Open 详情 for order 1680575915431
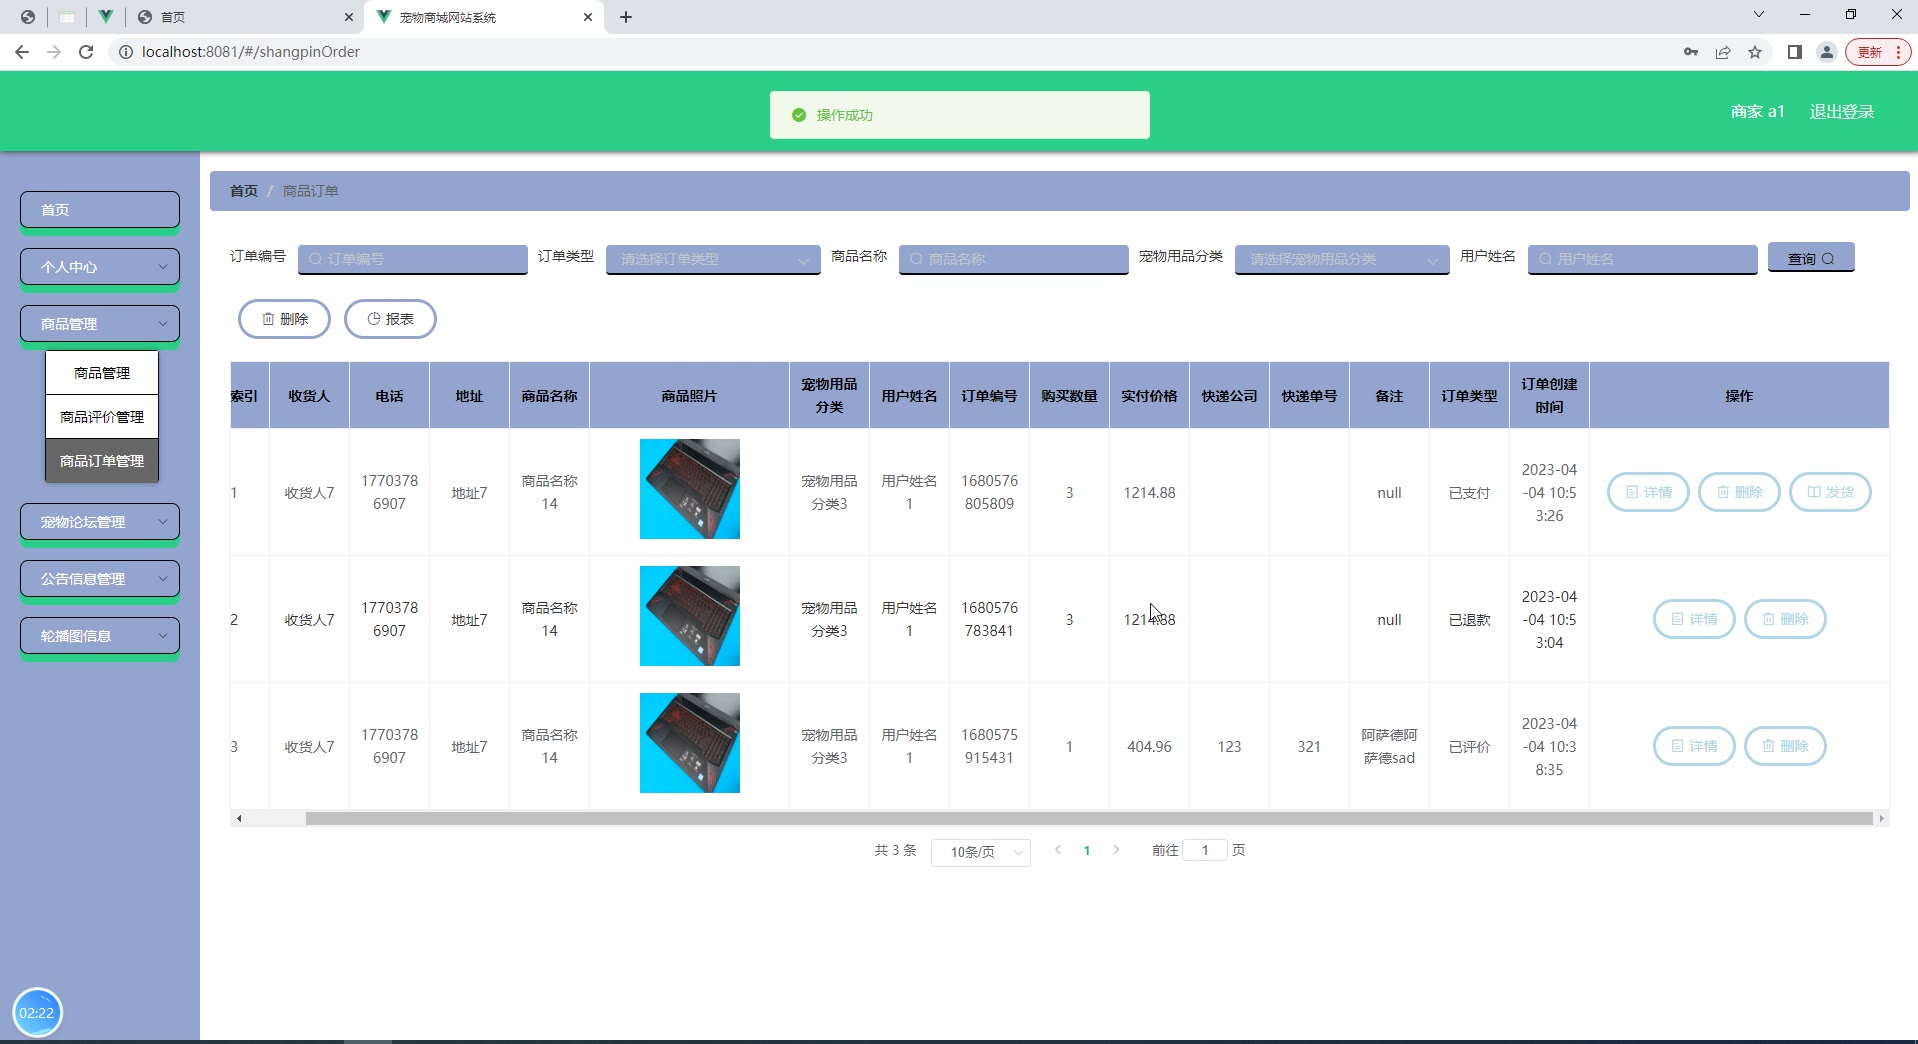This screenshot has width=1918, height=1044. (1694, 746)
